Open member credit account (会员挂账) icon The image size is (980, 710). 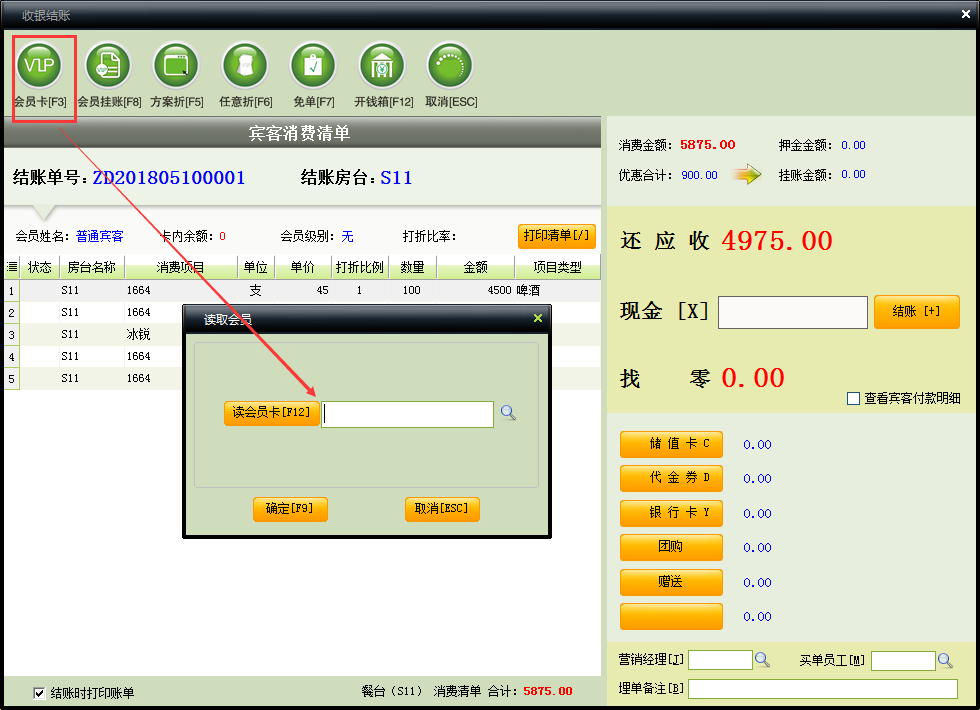point(109,66)
